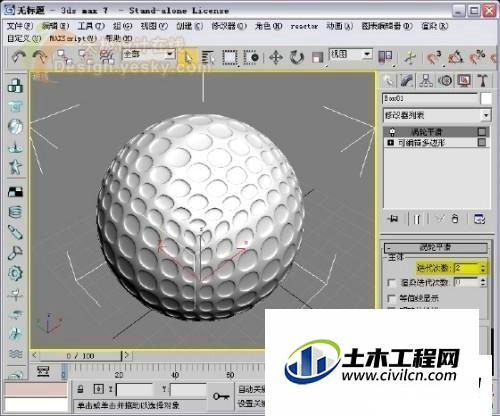The height and width of the screenshot is (416, 500).
Task: Activate the Select and Scale tool
Action: (x=318, y=58)
